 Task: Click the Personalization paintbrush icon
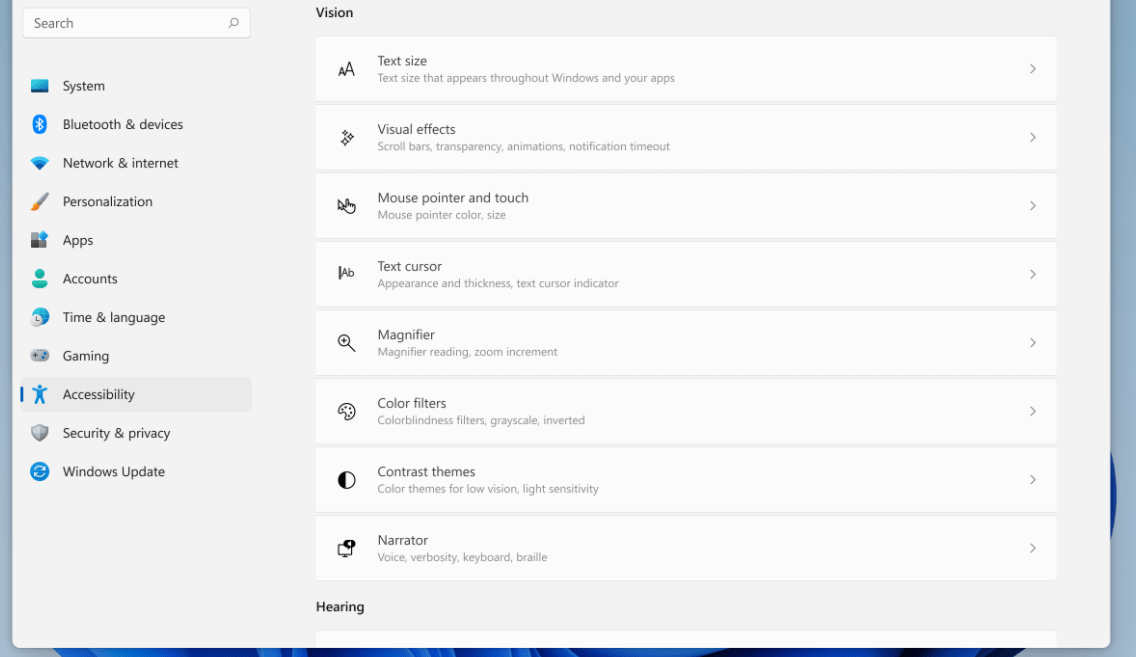point(40,202)
